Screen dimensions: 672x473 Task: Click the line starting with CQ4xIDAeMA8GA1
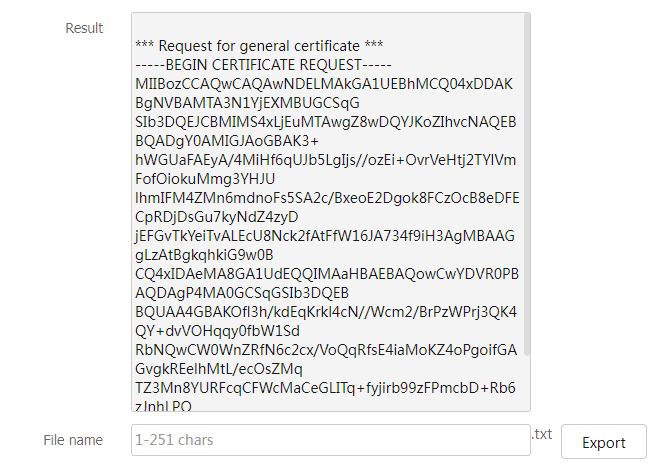tap(327, 274)
